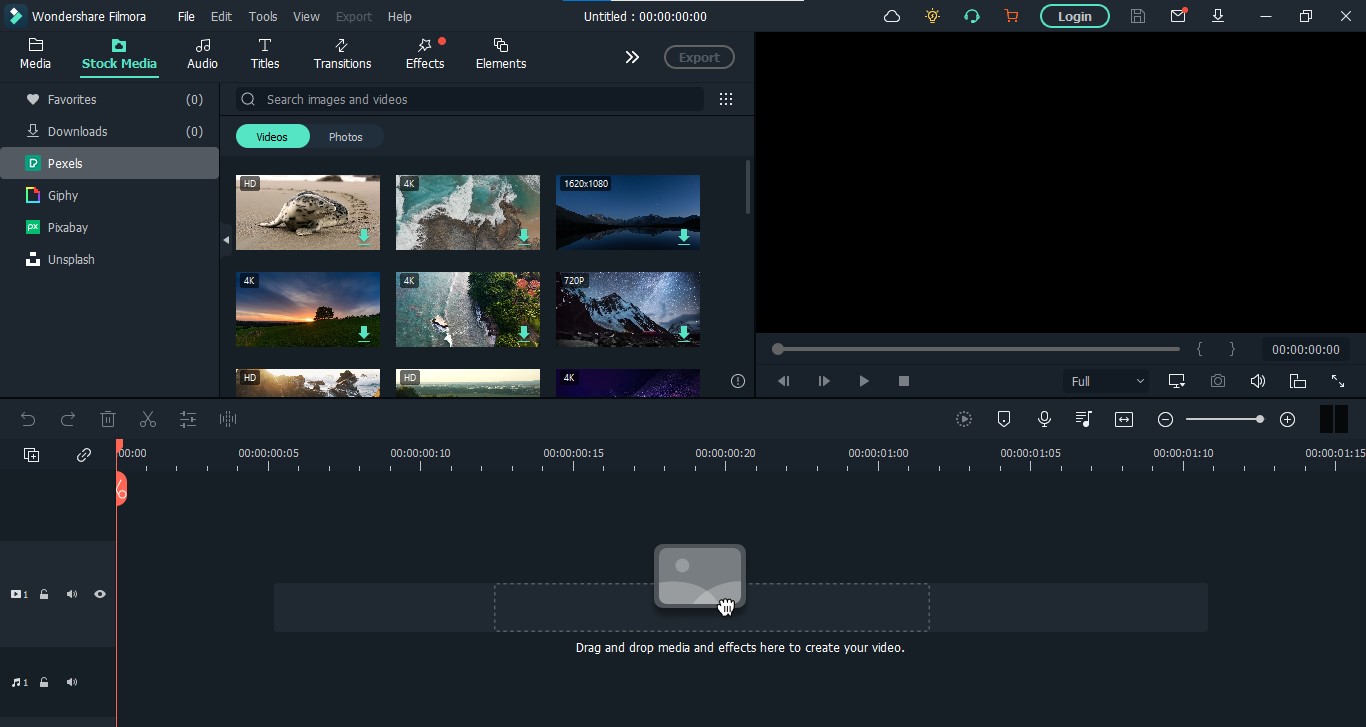Viewport: 1366px width, 727px height.
Task: Click the delete trash icon in timeline toolbar
Action: [108, 420]
